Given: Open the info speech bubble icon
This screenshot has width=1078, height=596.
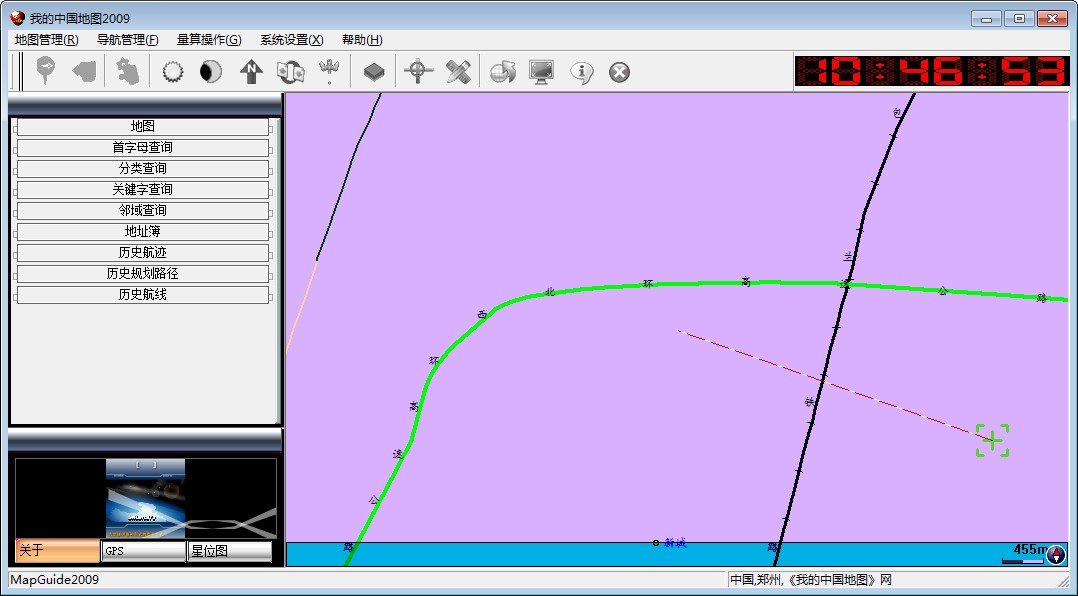Looking at the screenshot, I should 582,72.
